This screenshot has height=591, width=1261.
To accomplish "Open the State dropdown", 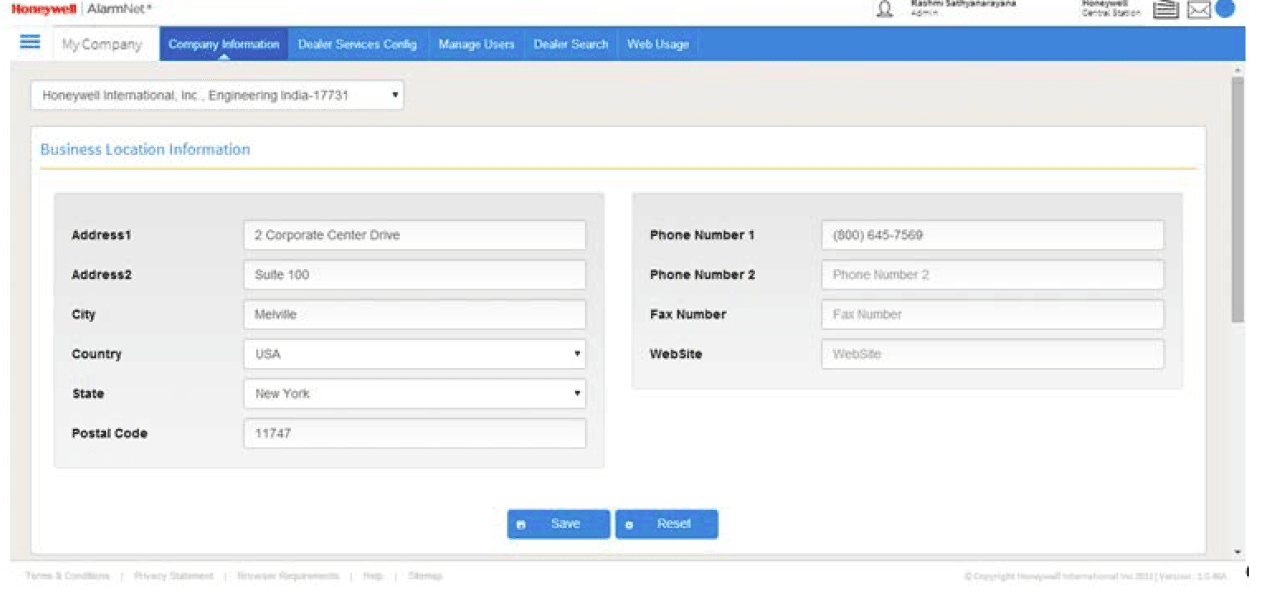I will pyautogui.click(x=414, y=394).
